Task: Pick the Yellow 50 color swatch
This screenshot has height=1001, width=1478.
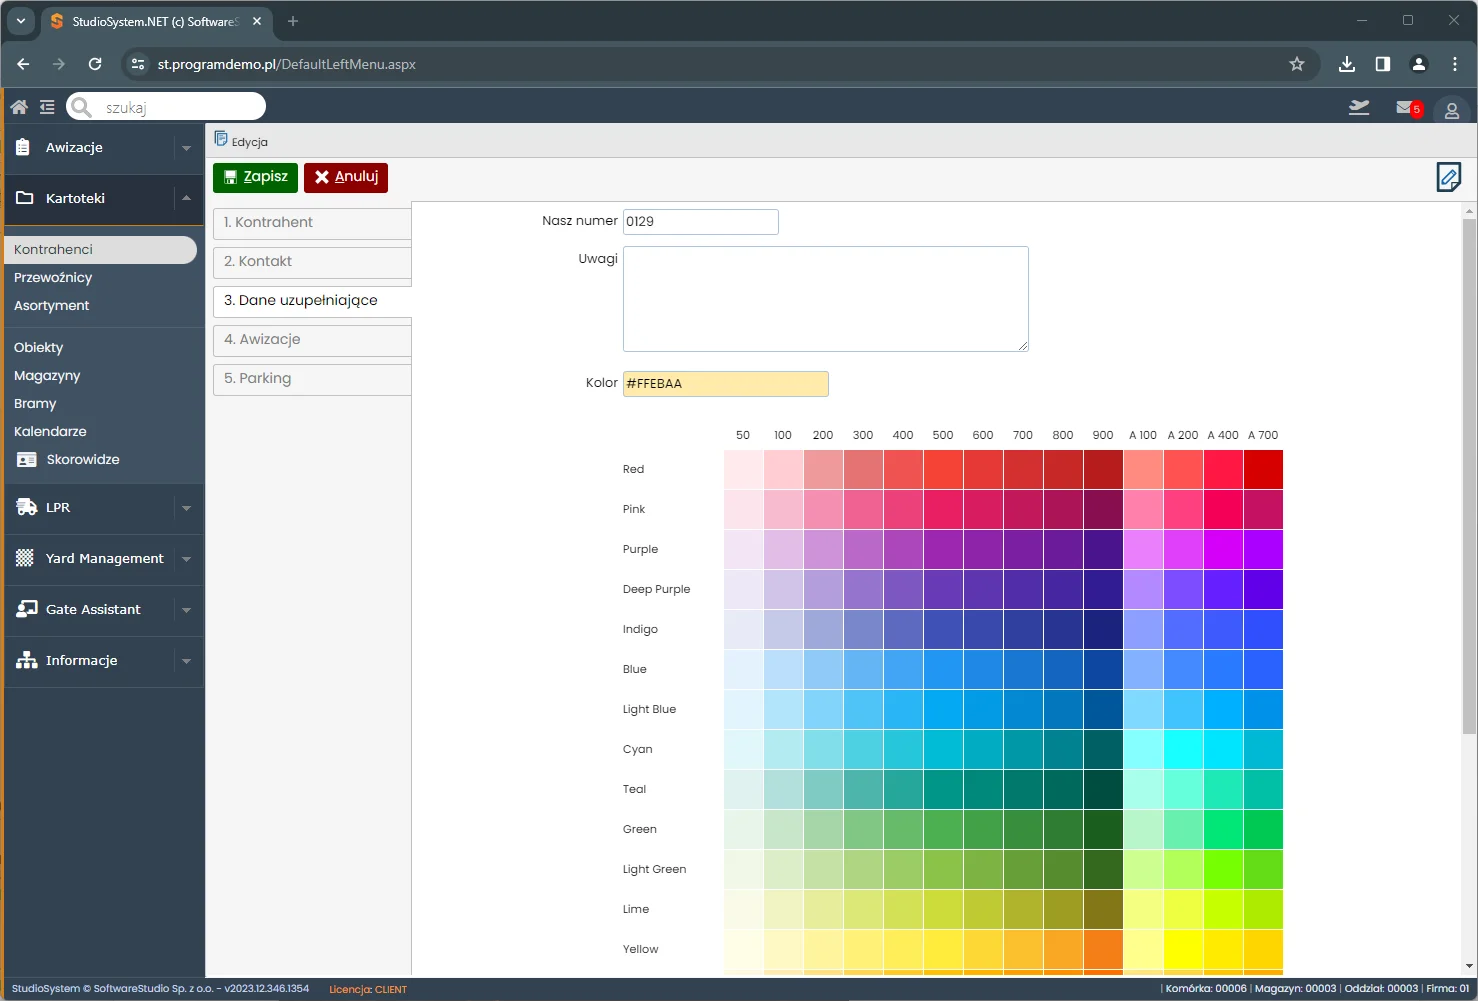Action: [x=743, y=950]
